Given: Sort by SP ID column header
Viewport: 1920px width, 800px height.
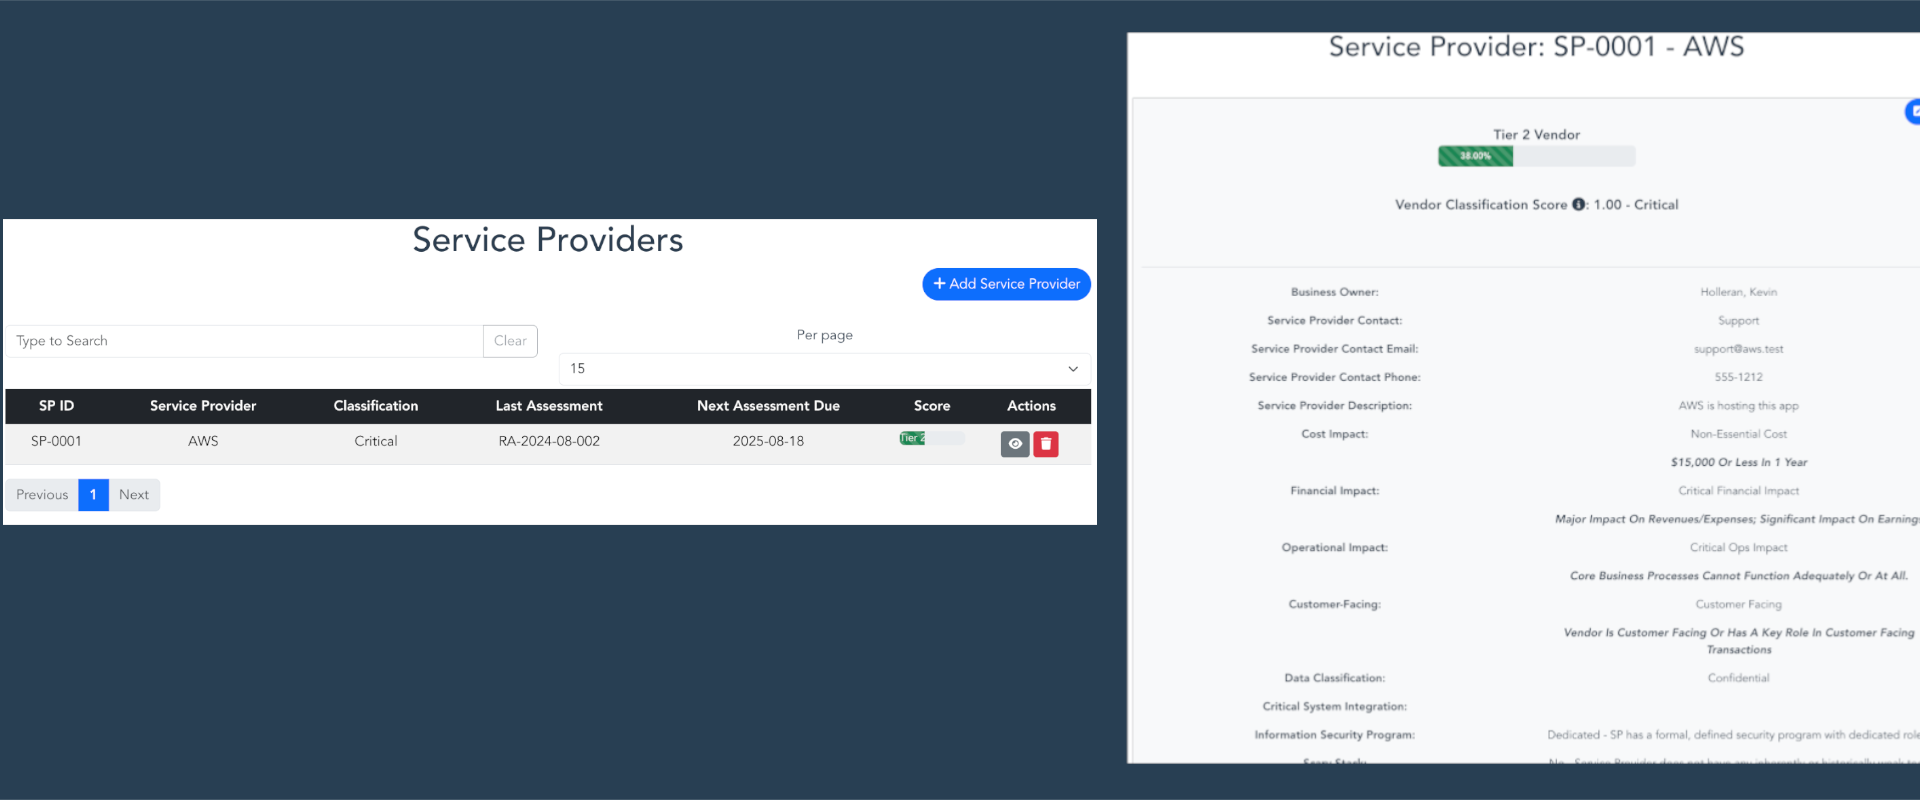Looking at the screenshot, I should point(56,406).
